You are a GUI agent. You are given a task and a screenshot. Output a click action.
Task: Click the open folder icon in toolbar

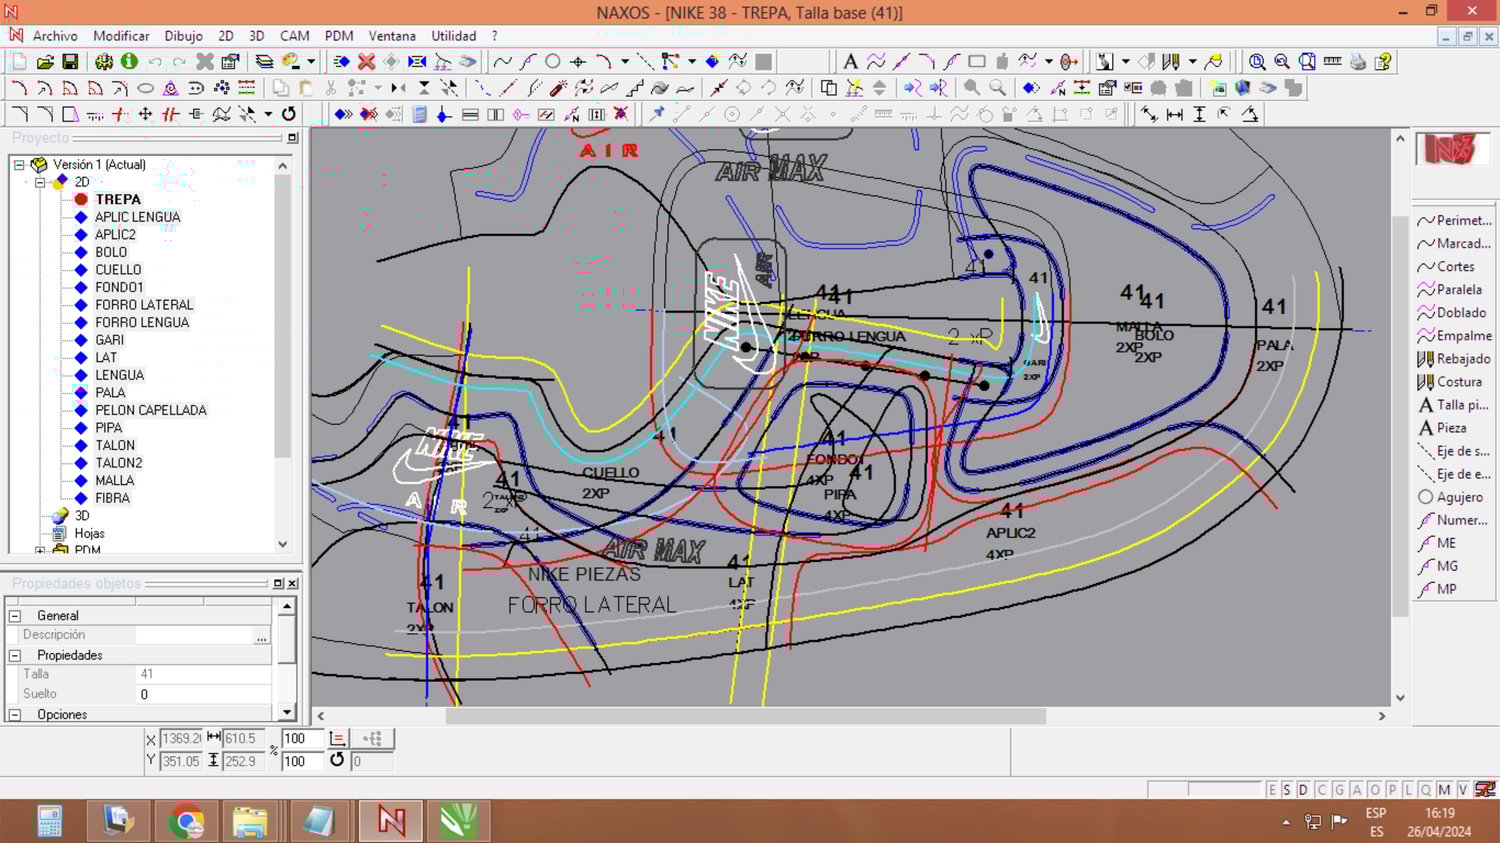tap(45, 62)
